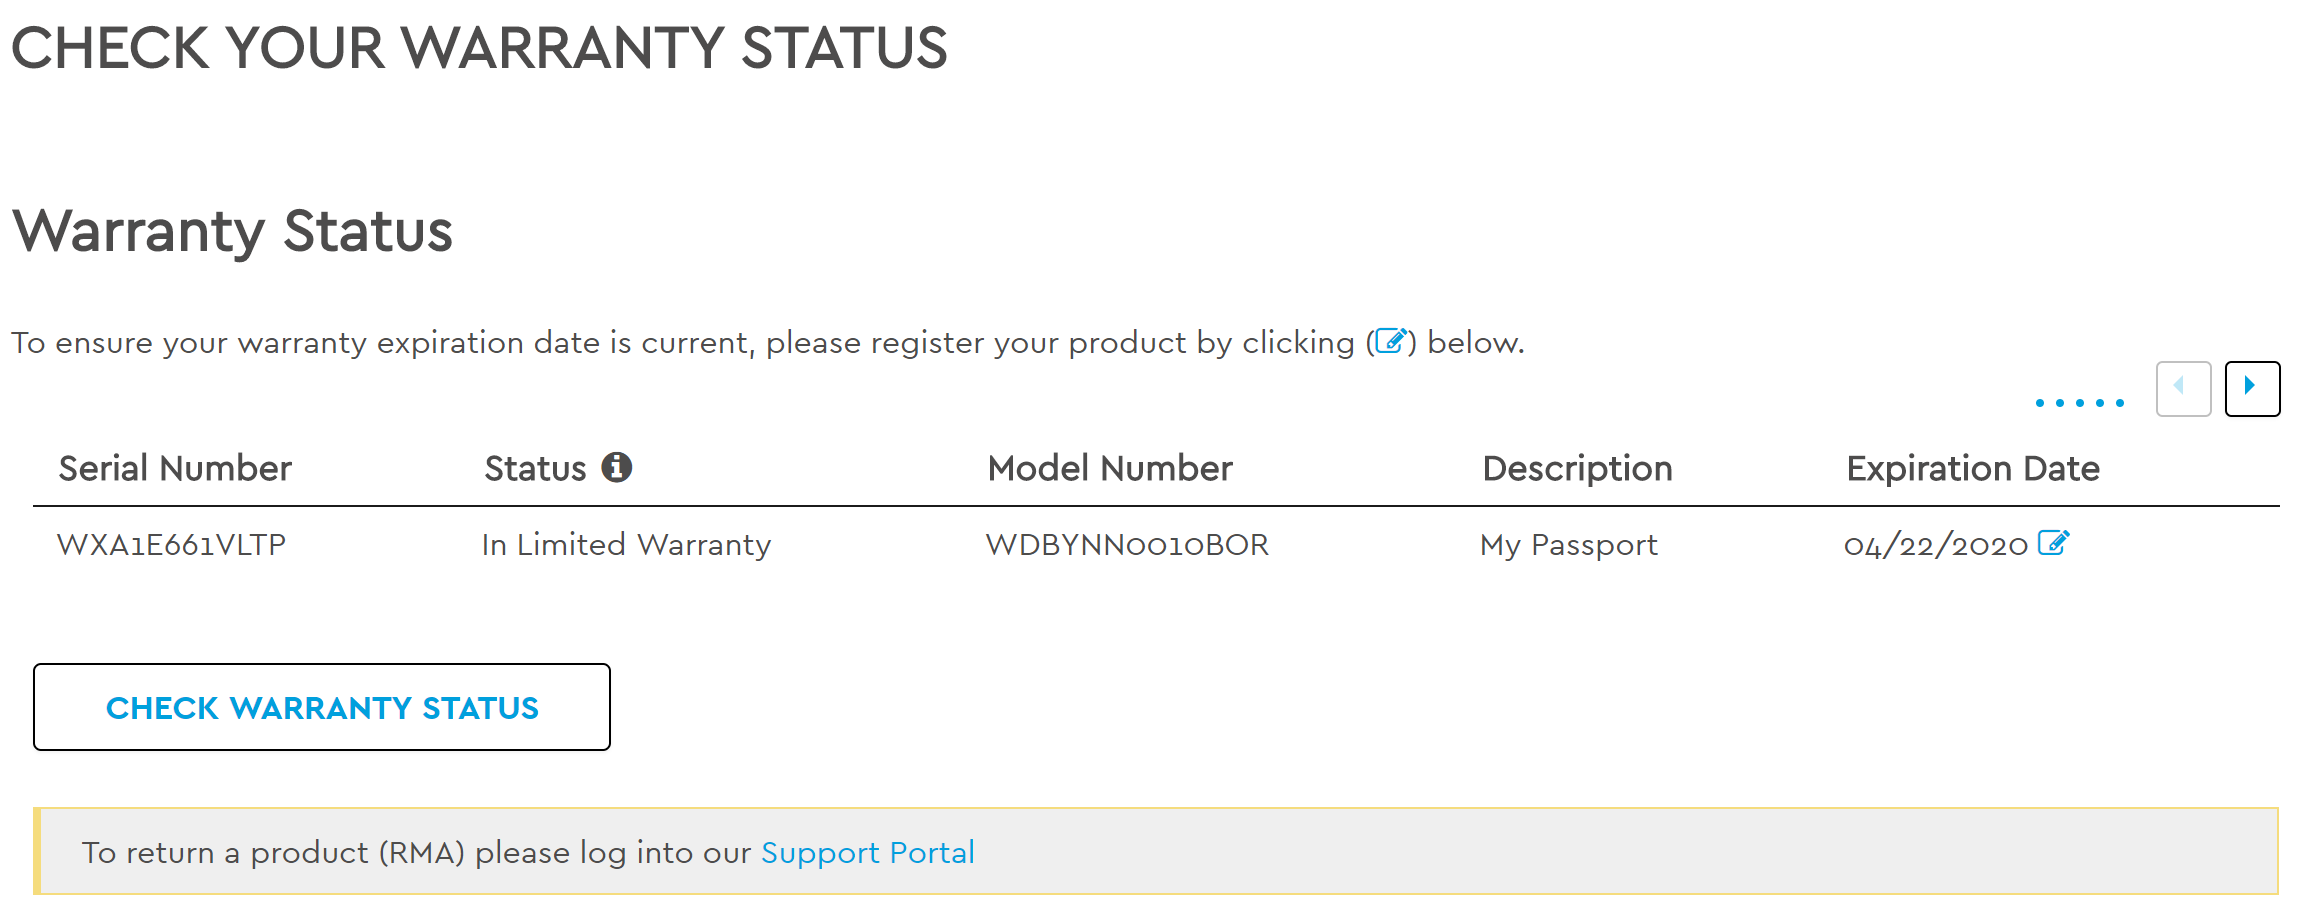Click the My Passport description cell

[x=1568, y=545]
